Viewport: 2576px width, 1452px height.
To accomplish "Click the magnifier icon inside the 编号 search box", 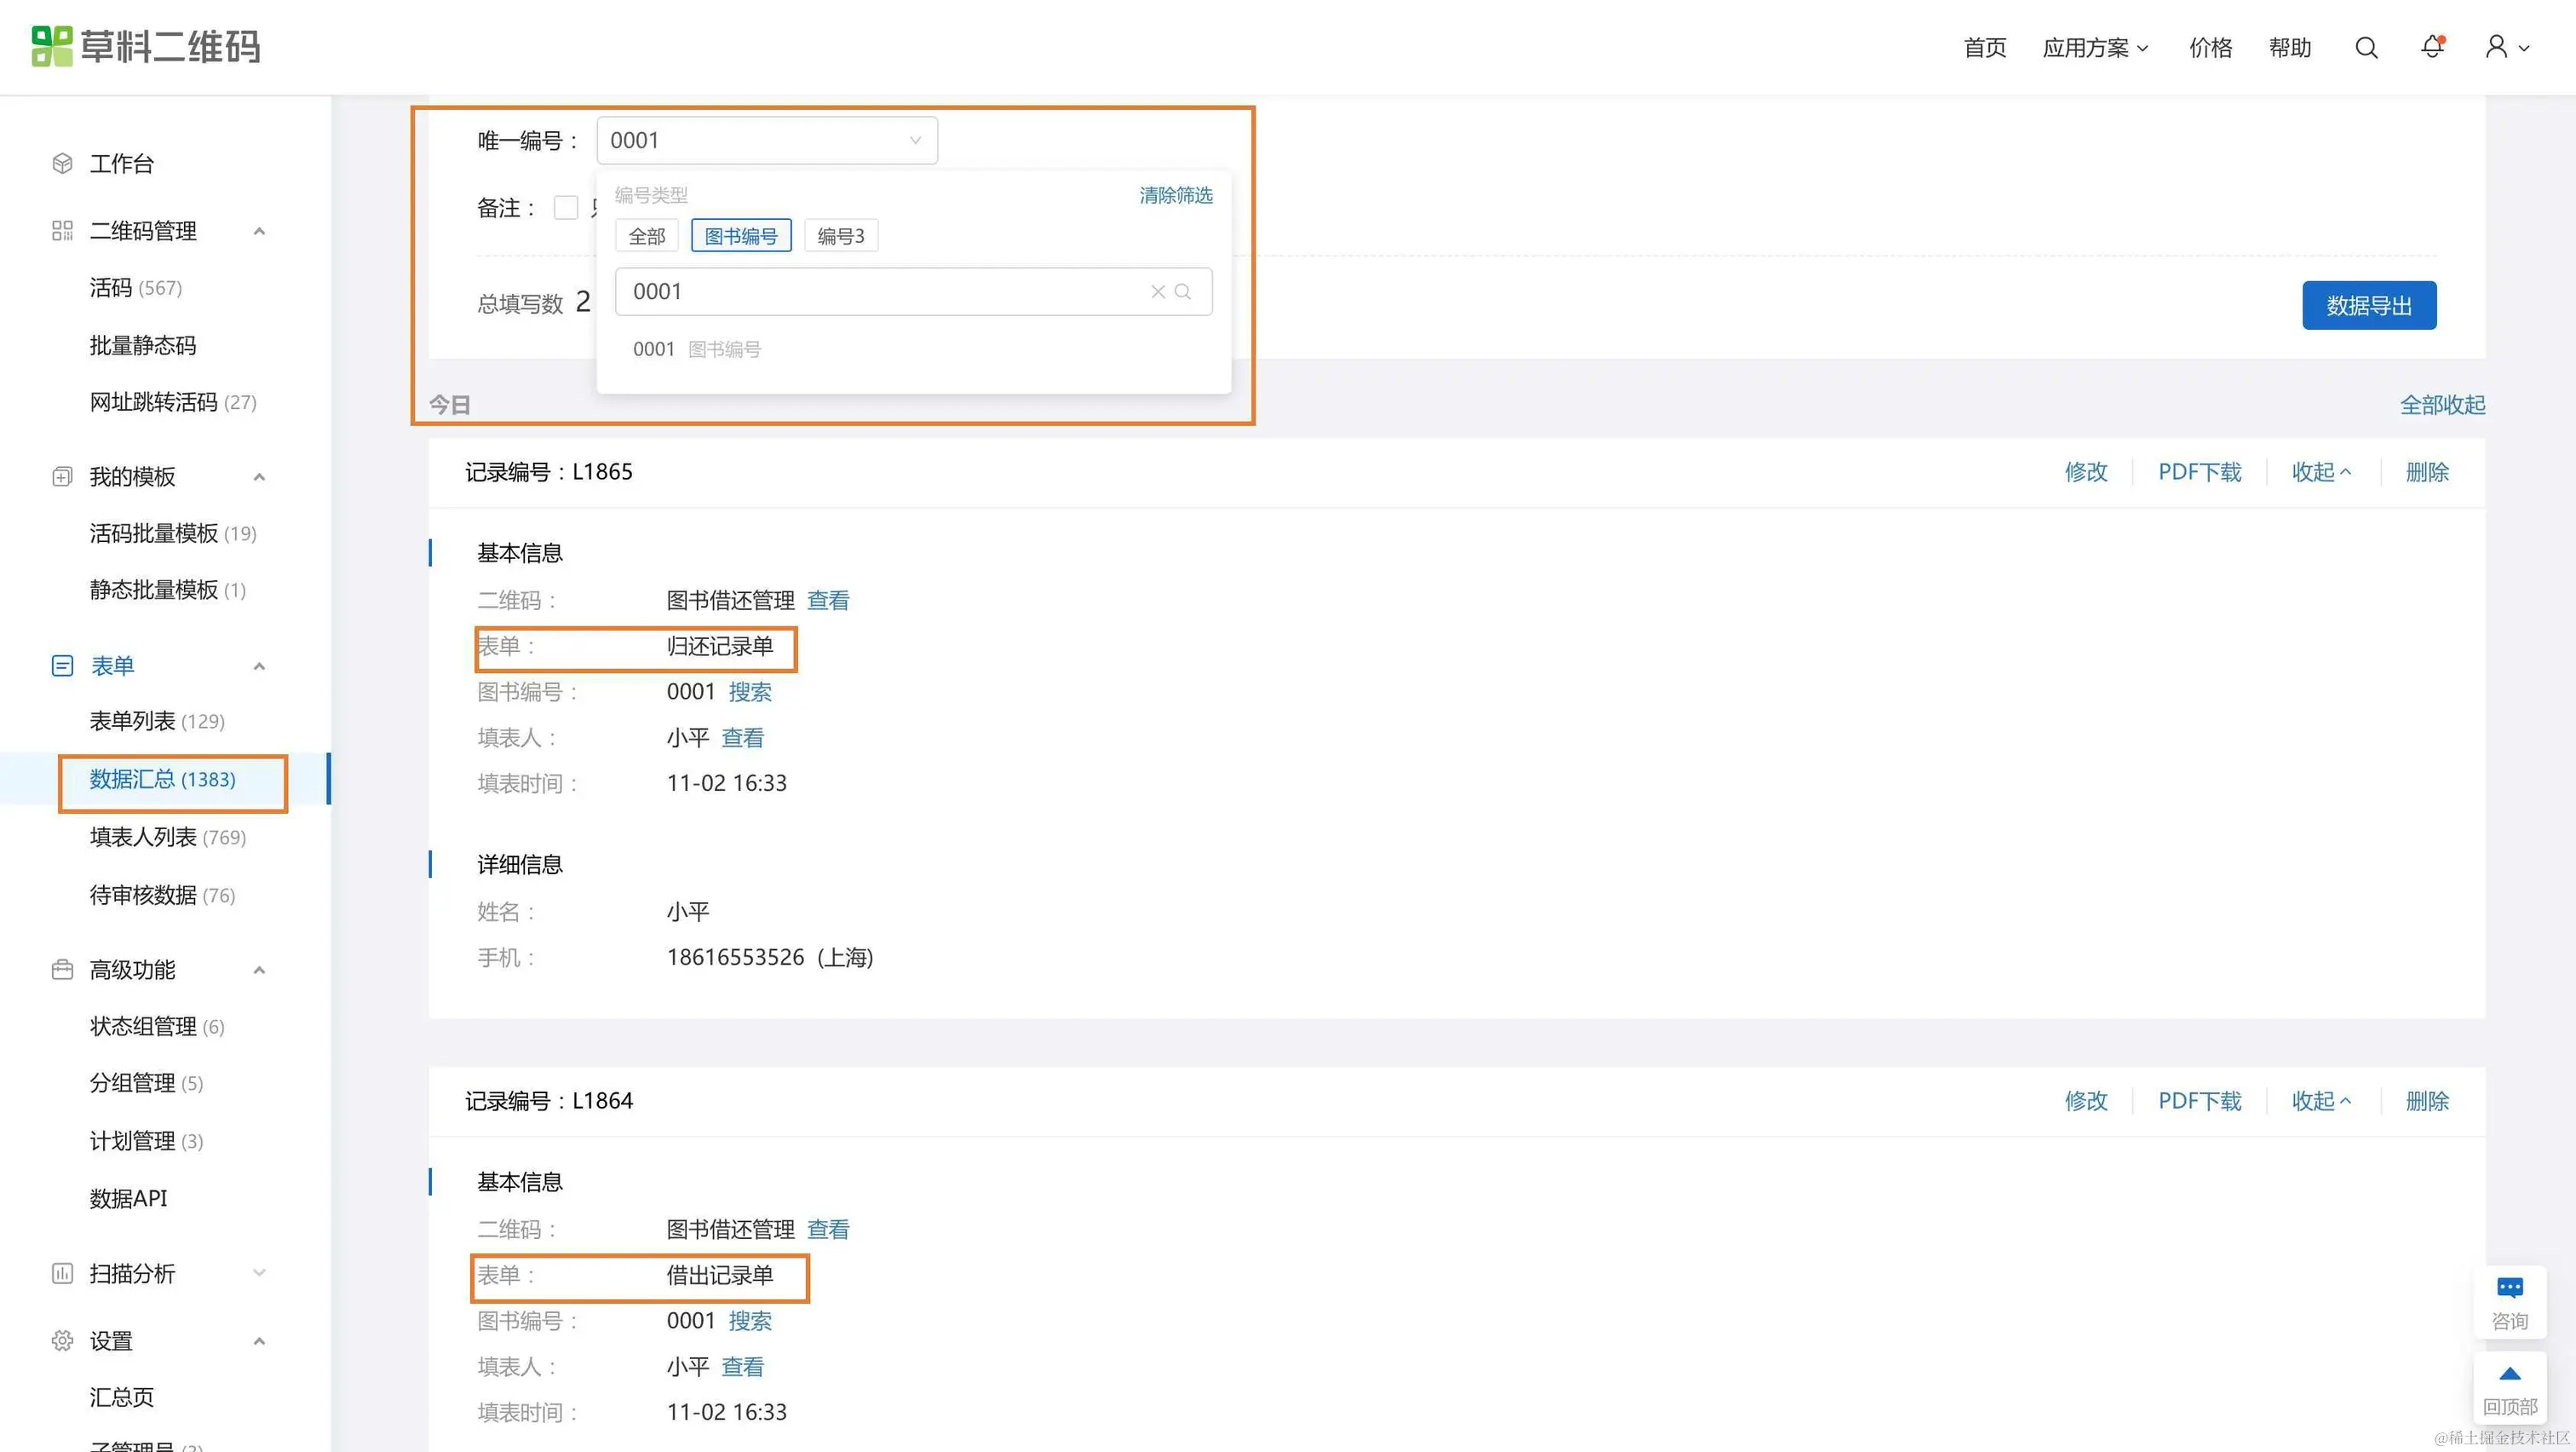I will (1183, 292).
